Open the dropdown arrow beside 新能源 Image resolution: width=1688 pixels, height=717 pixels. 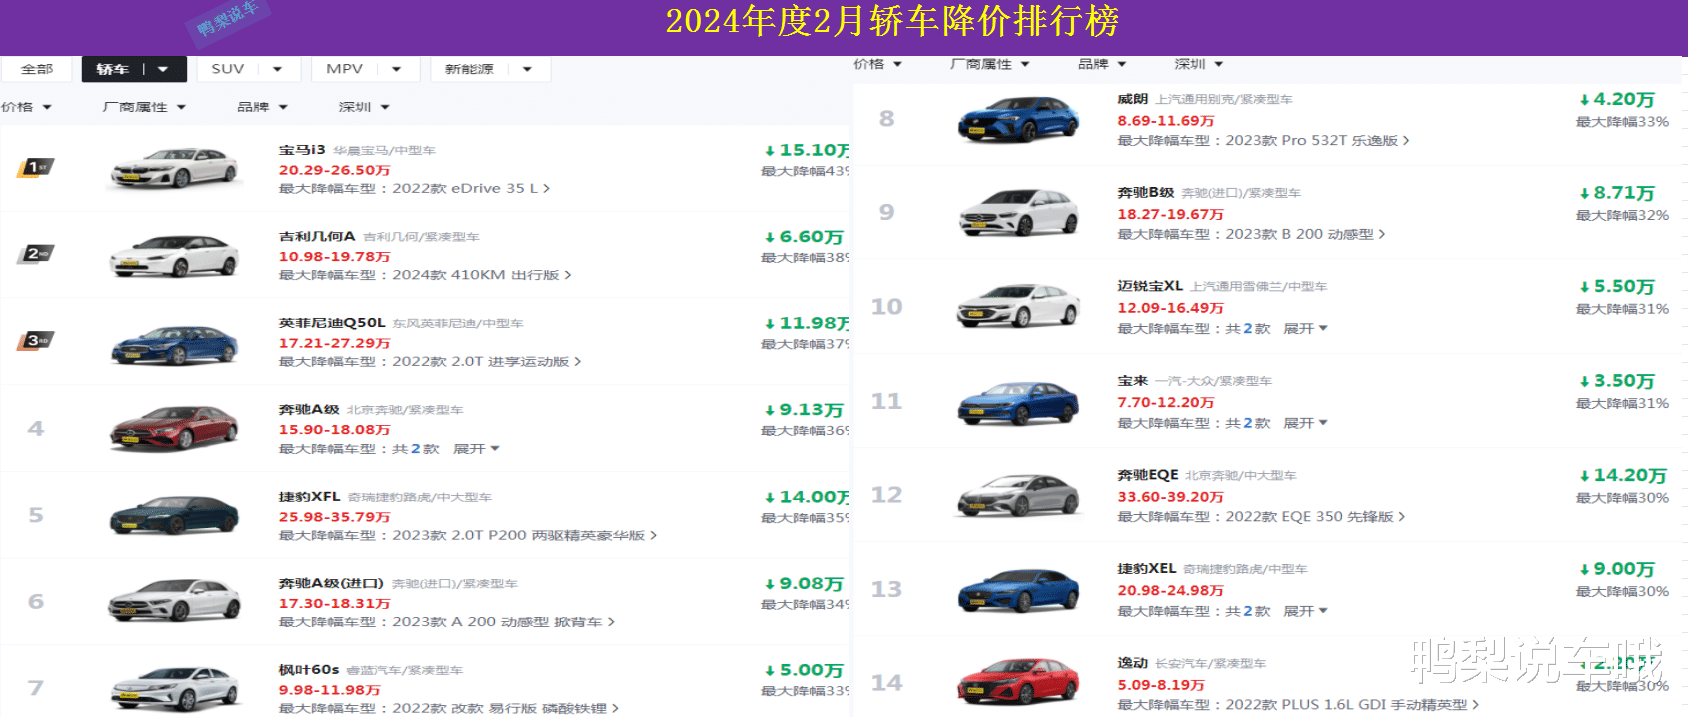pos(527,69)
